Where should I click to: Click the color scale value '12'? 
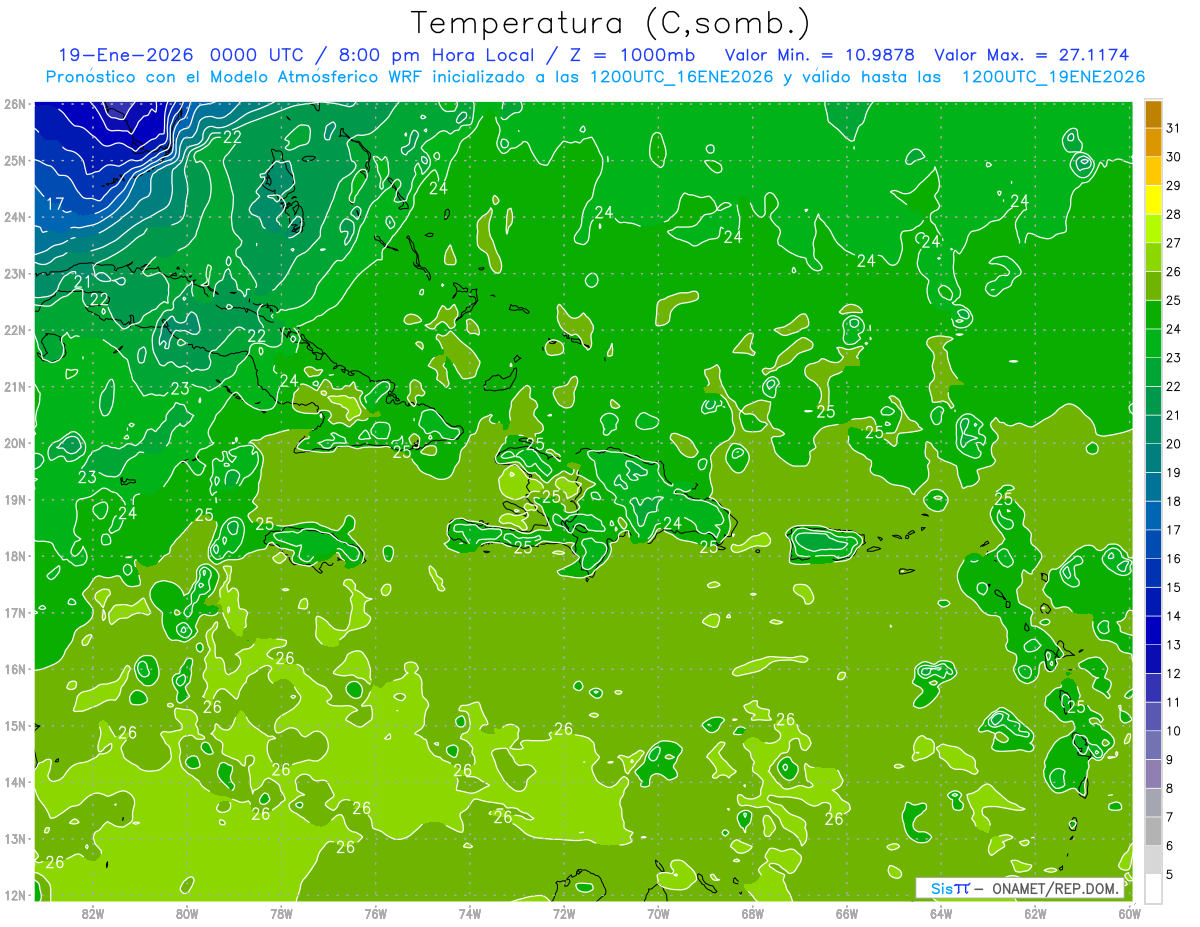coord(1174,674)
